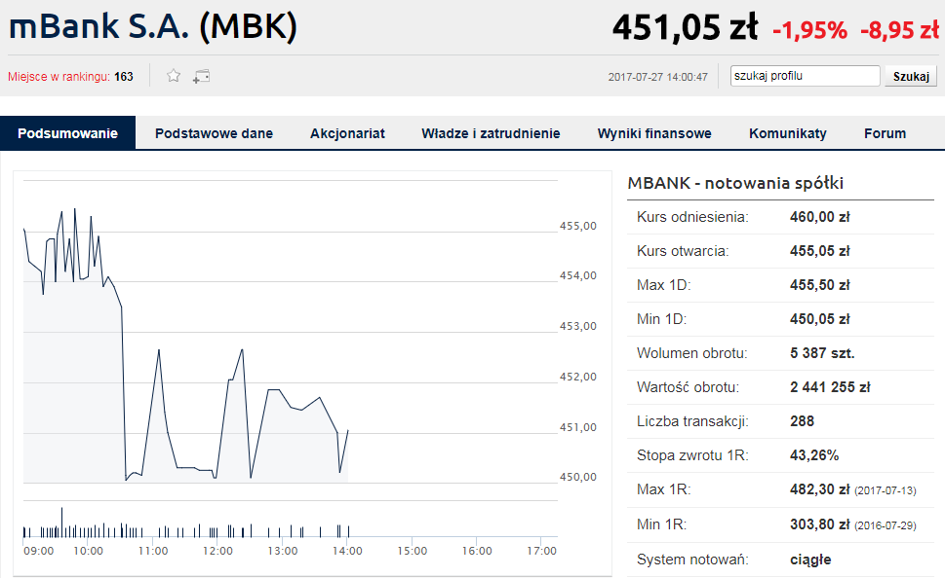Viewport: 945px width, 578px height.
Task: Add company to favorites with star icon
Action: pos(174,76)
